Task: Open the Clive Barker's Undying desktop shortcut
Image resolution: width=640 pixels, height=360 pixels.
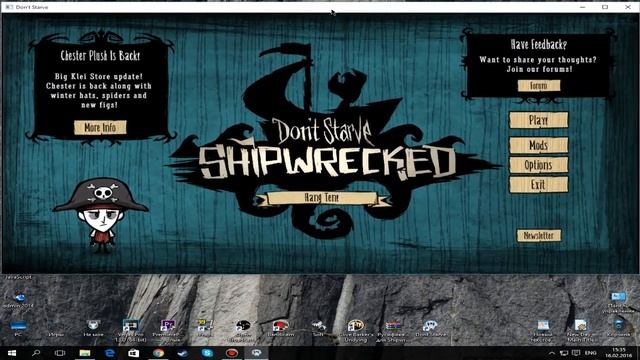Action: point(356,331)
